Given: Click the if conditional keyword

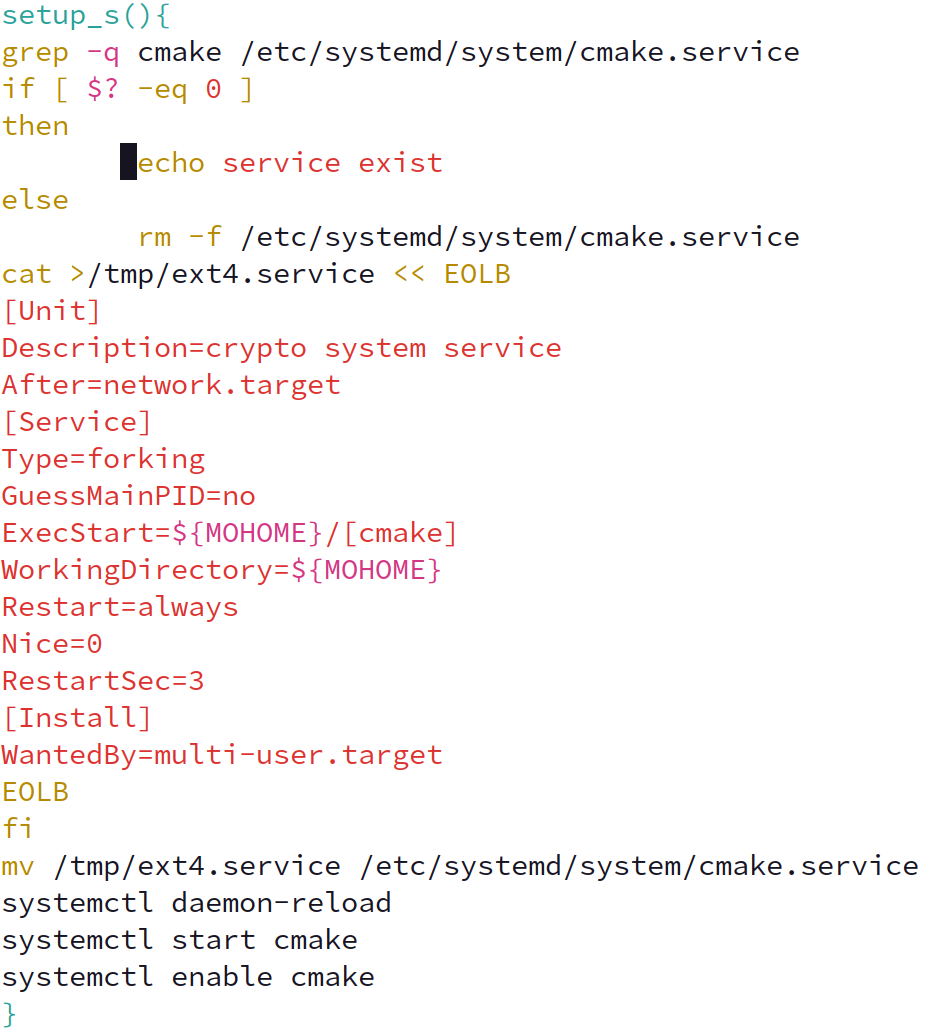Looking at the screenshot, I should [16, 88].
